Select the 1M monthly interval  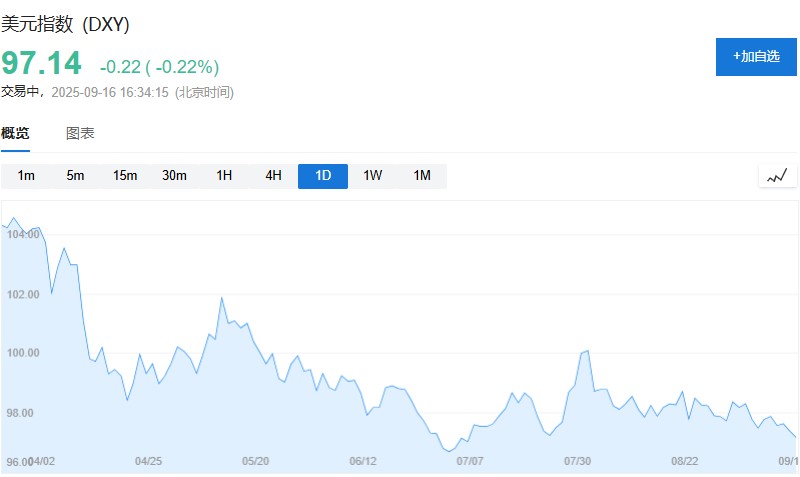pos(422,176)
